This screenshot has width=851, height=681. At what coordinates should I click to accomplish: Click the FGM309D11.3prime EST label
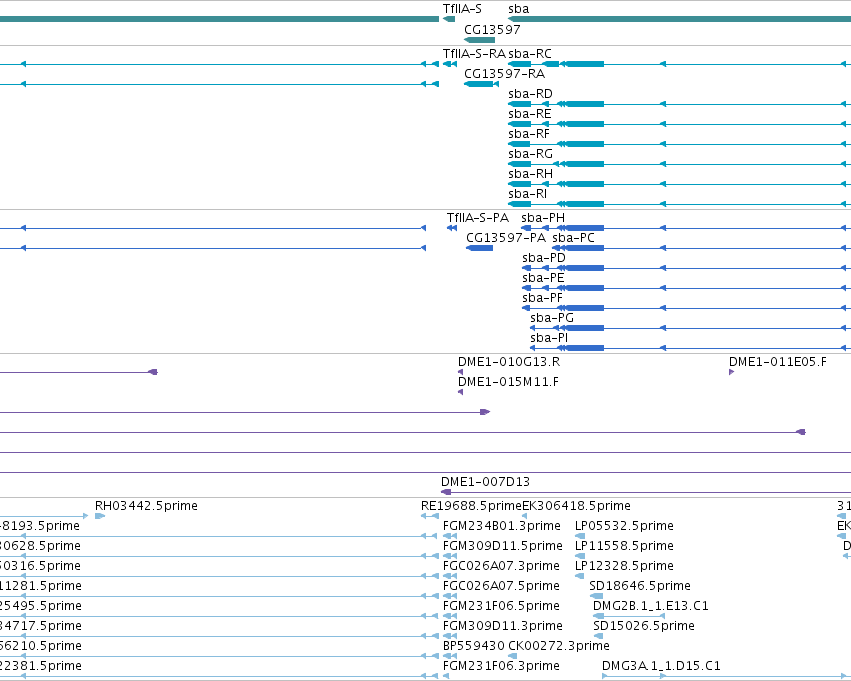point(503,627)
